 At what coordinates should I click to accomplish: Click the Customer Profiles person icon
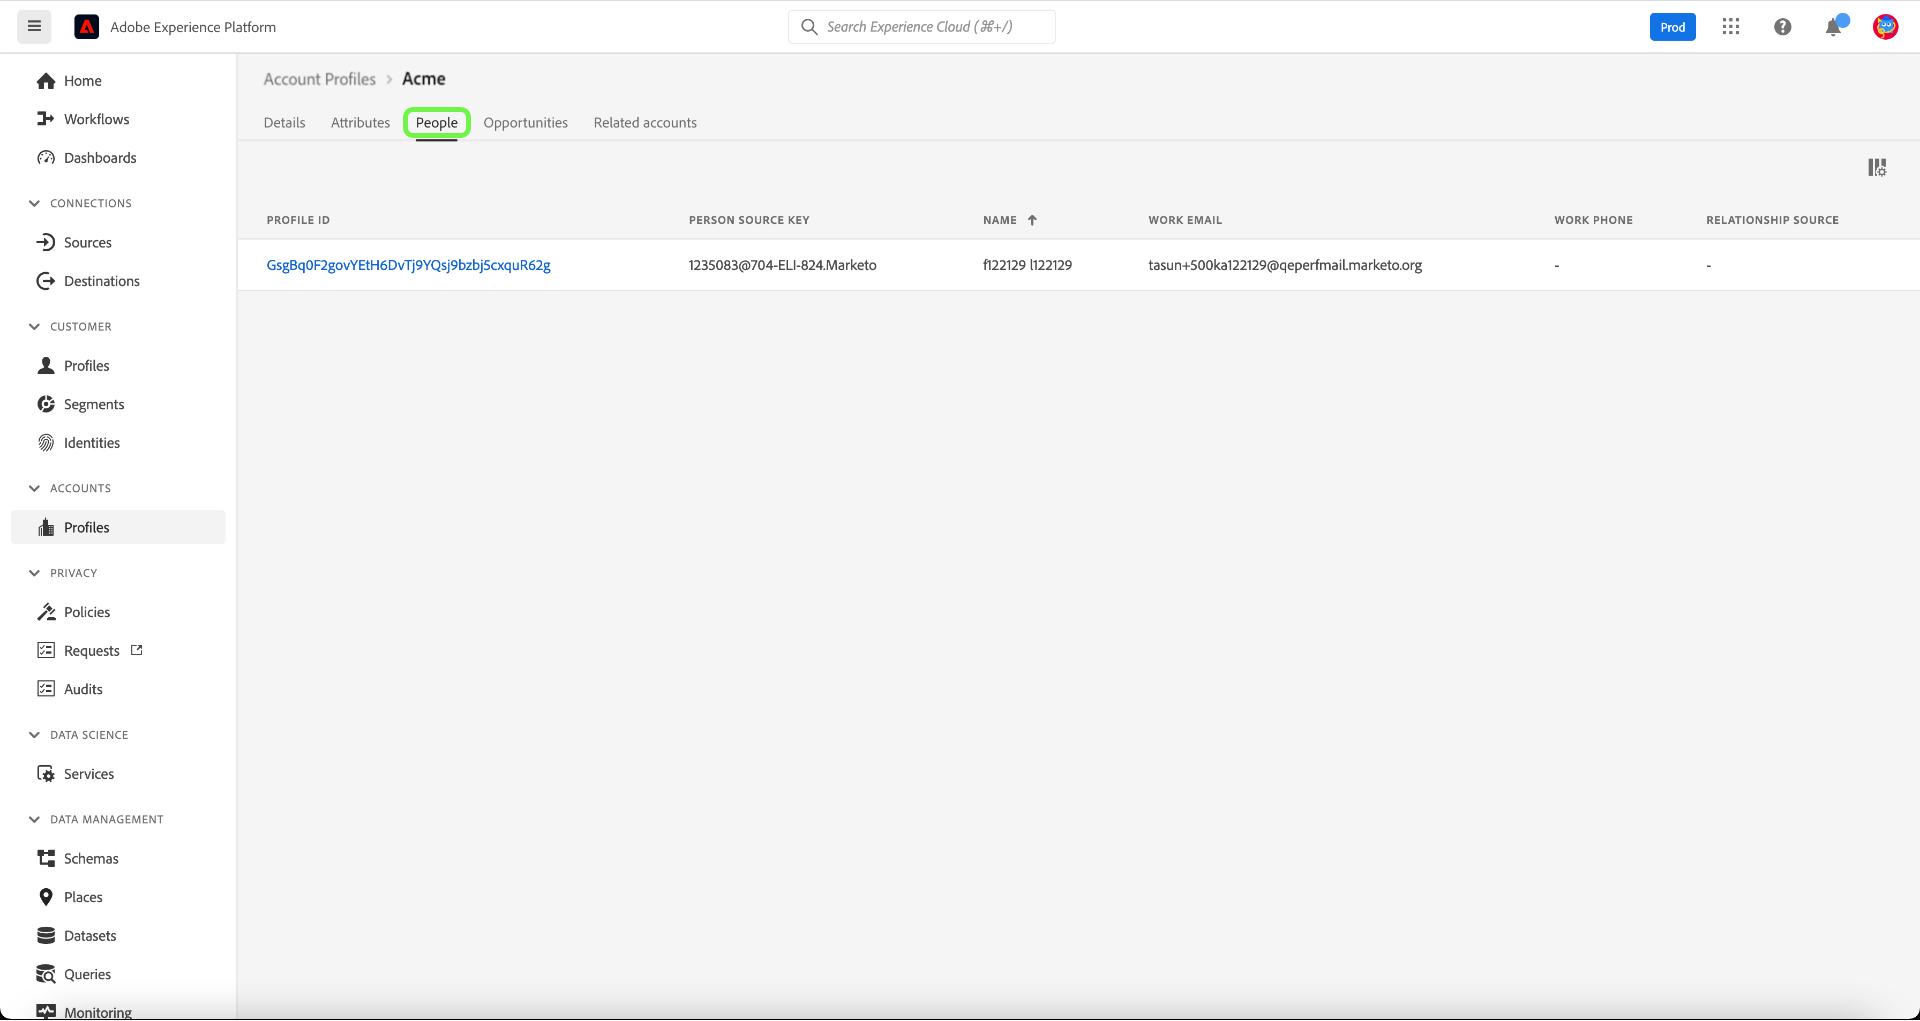pyautogui.click(x=46, y=366)
